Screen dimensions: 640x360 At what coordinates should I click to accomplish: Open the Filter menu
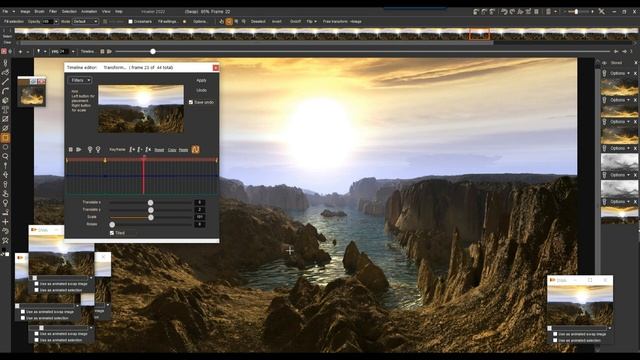point(53,11)
